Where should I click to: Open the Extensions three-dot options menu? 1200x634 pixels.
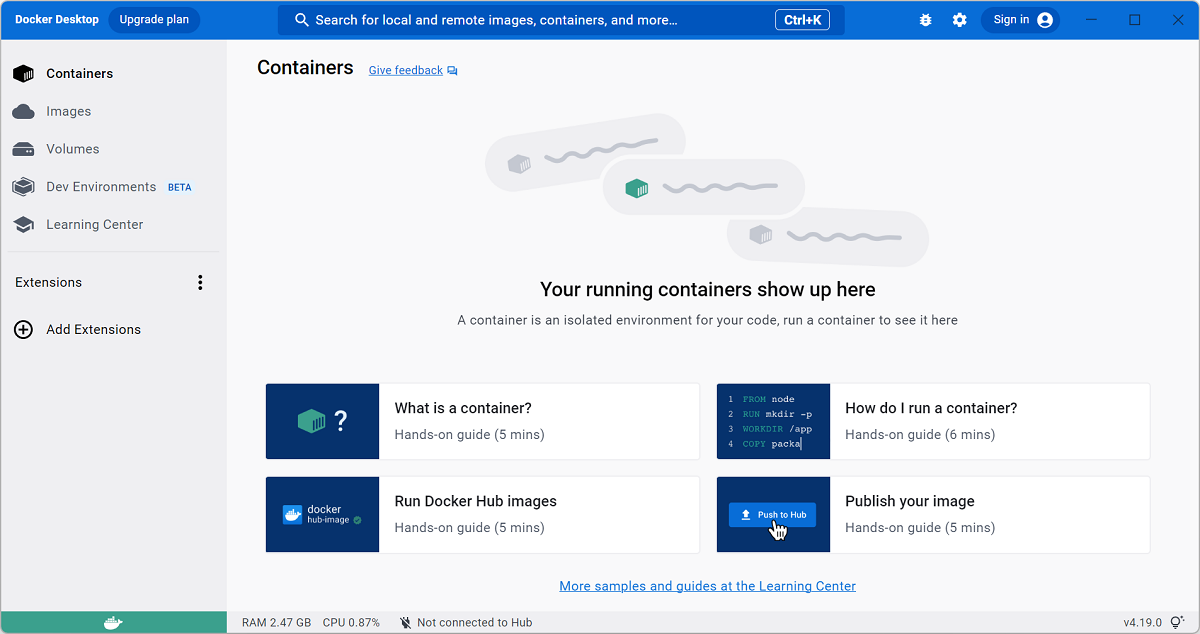tap(200, 282)
